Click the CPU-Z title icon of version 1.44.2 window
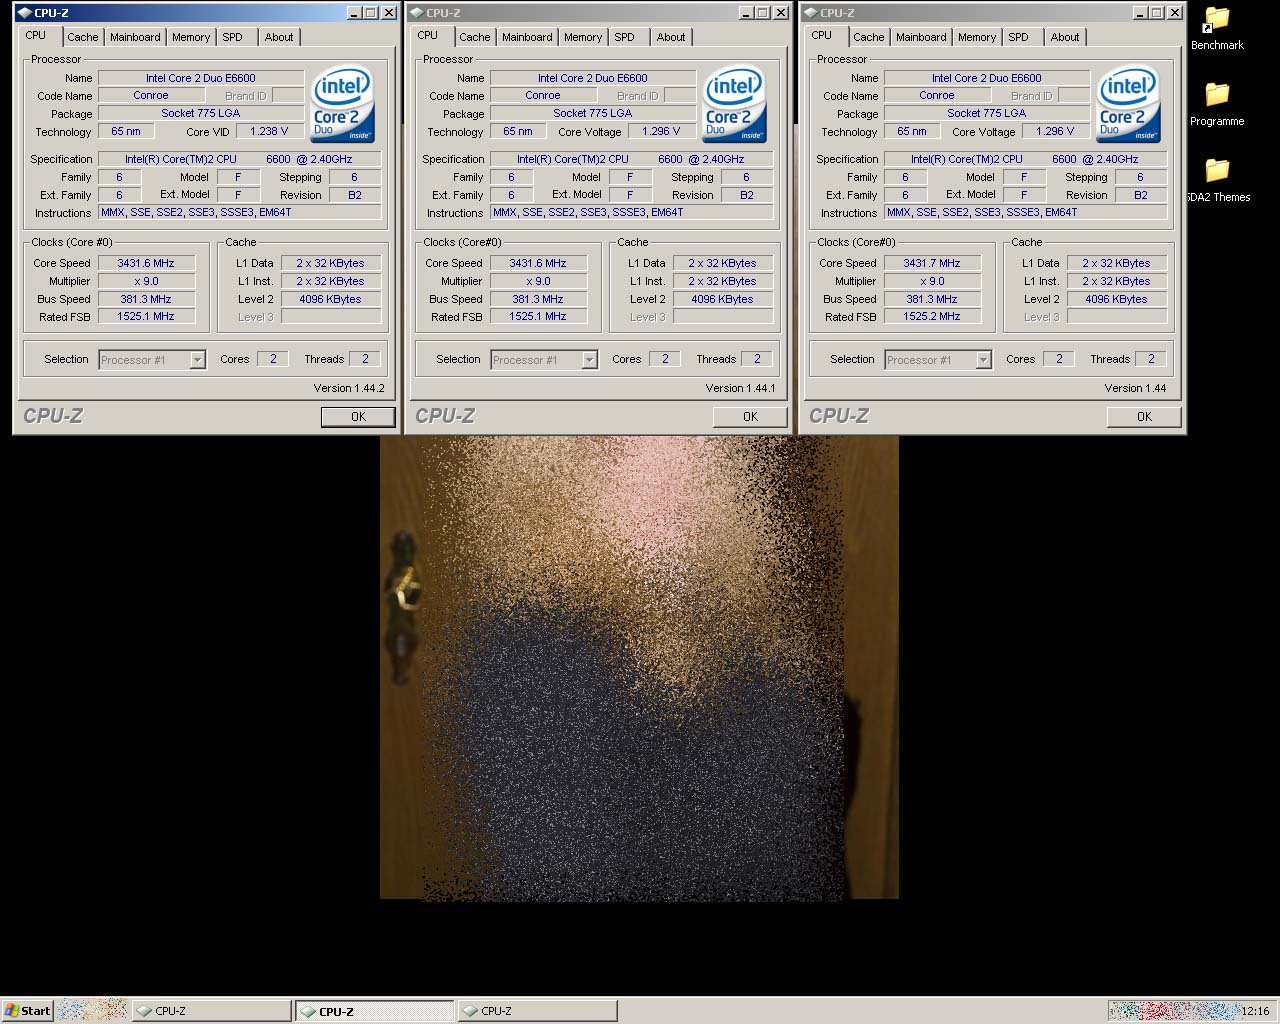The height and width of the screenshot is (1024, 1280). [24, 13]
